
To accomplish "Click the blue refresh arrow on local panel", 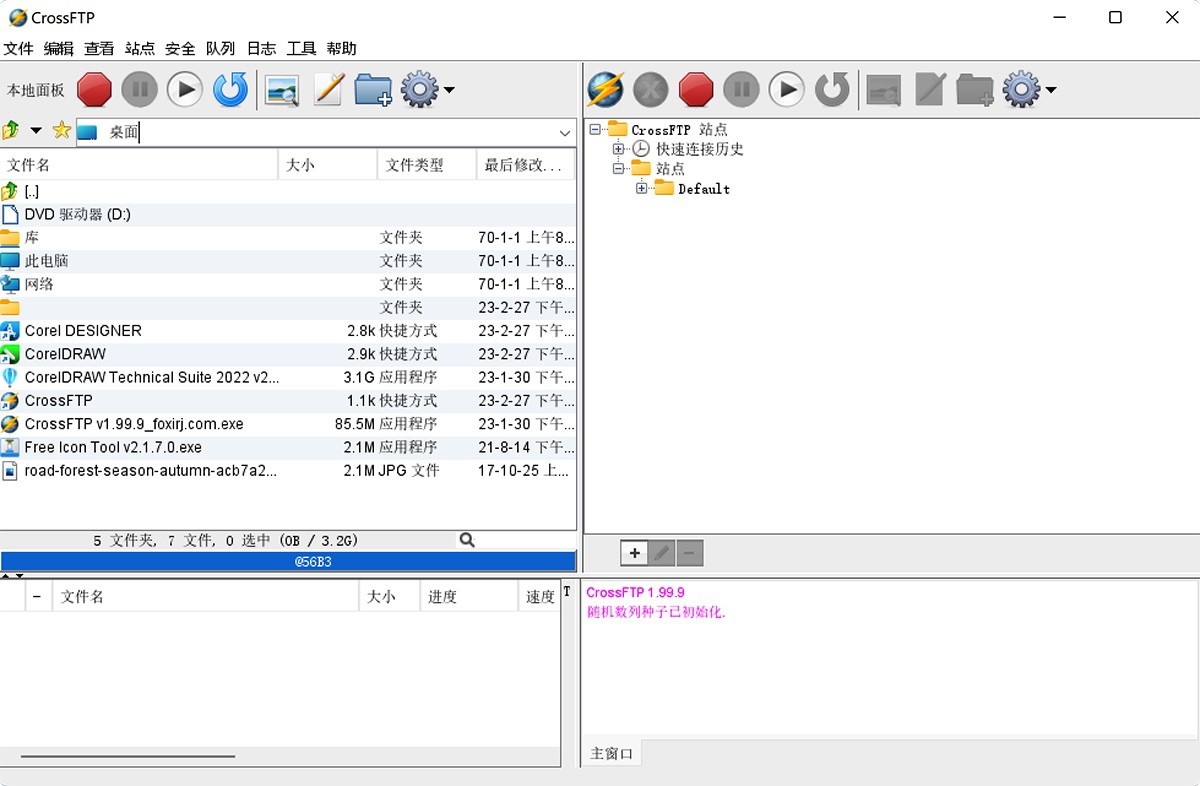I will [230, 89].
